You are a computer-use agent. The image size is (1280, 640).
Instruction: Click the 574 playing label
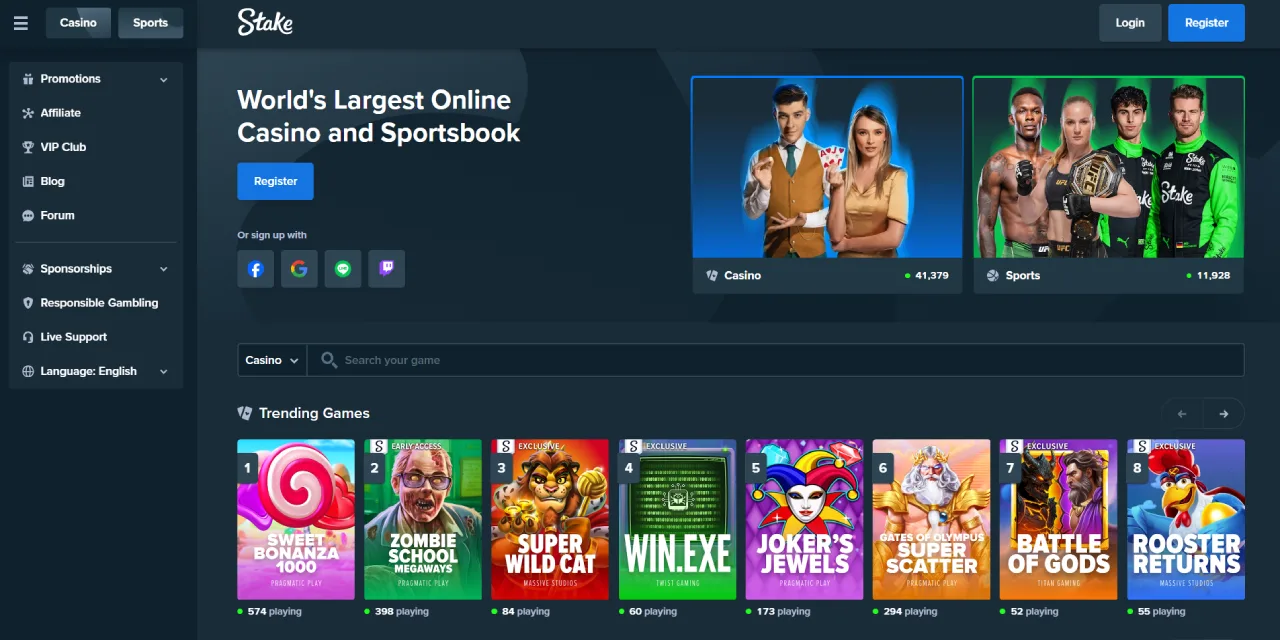point(274,611)
